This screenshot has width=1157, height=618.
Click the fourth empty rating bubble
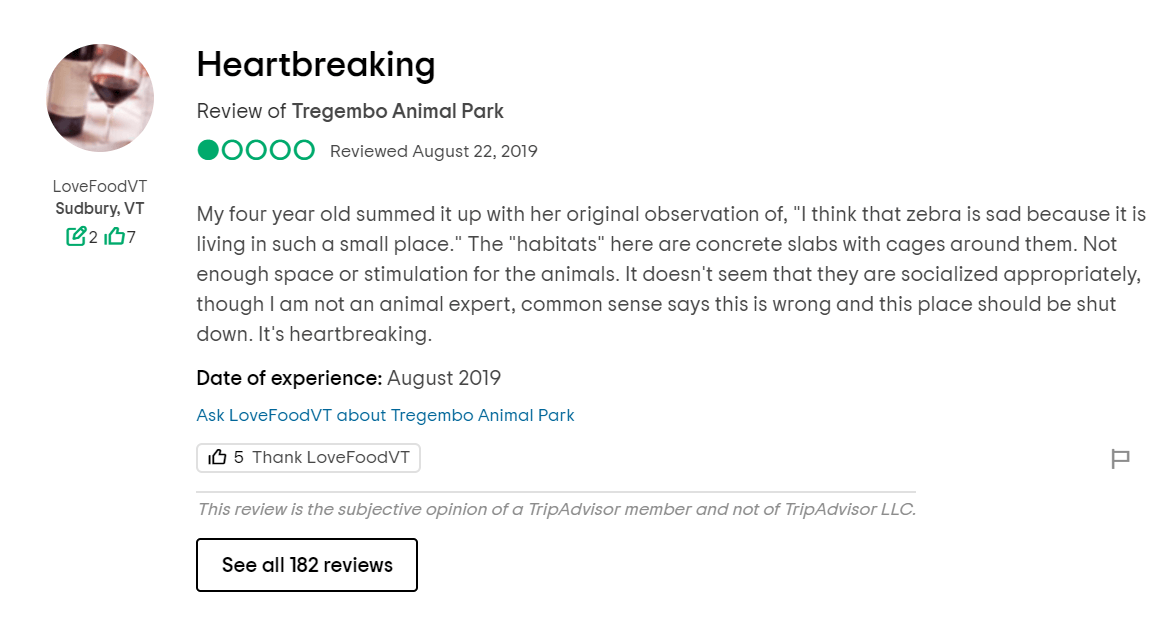(x=280, y=151)
